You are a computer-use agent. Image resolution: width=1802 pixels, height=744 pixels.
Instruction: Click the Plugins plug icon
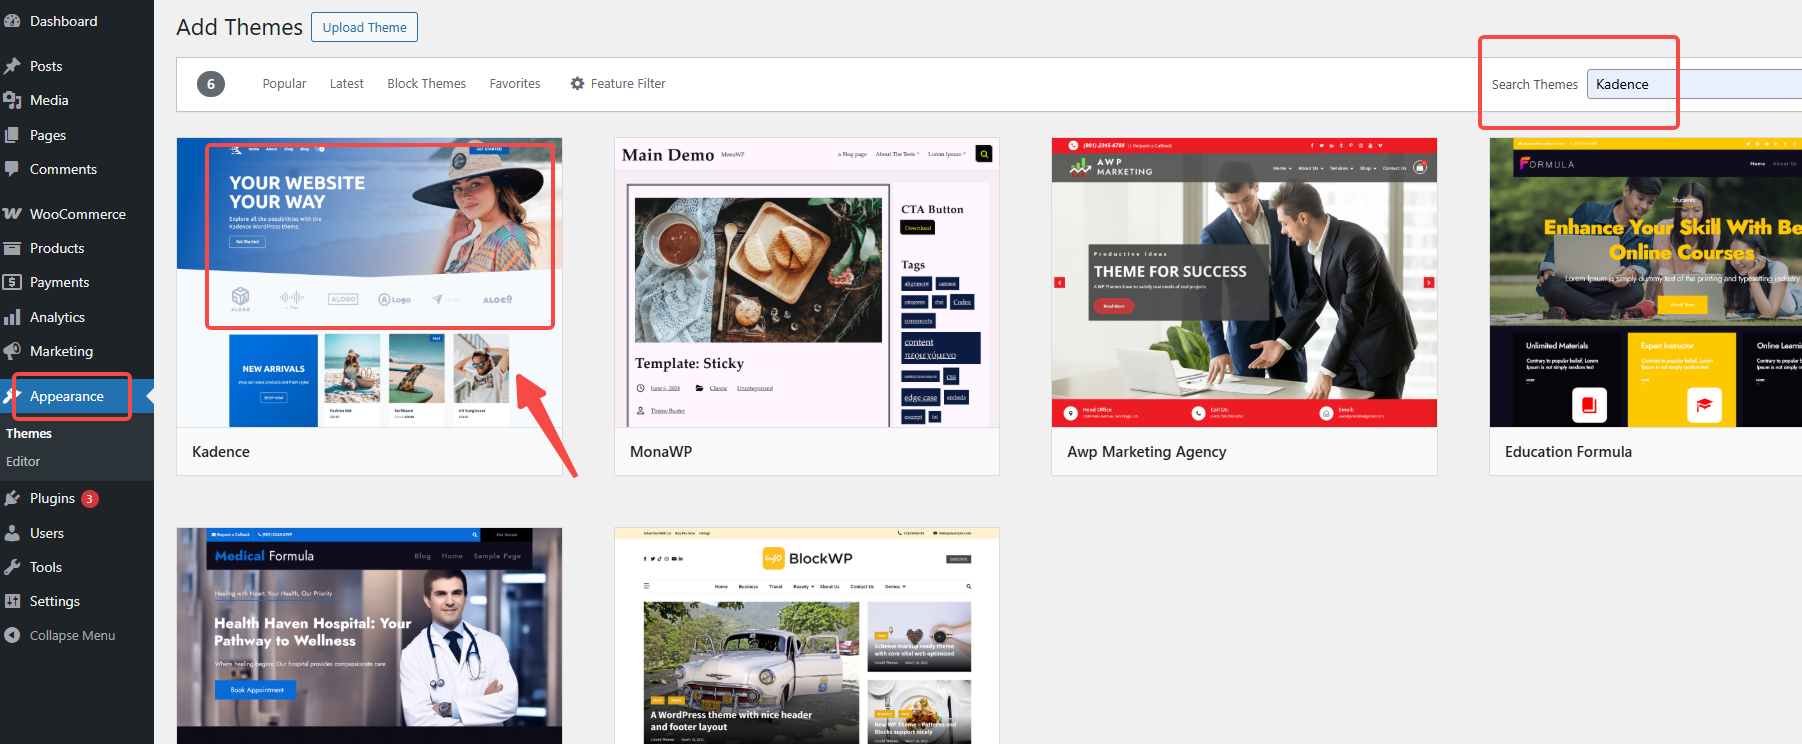click(x=12, y=498)
